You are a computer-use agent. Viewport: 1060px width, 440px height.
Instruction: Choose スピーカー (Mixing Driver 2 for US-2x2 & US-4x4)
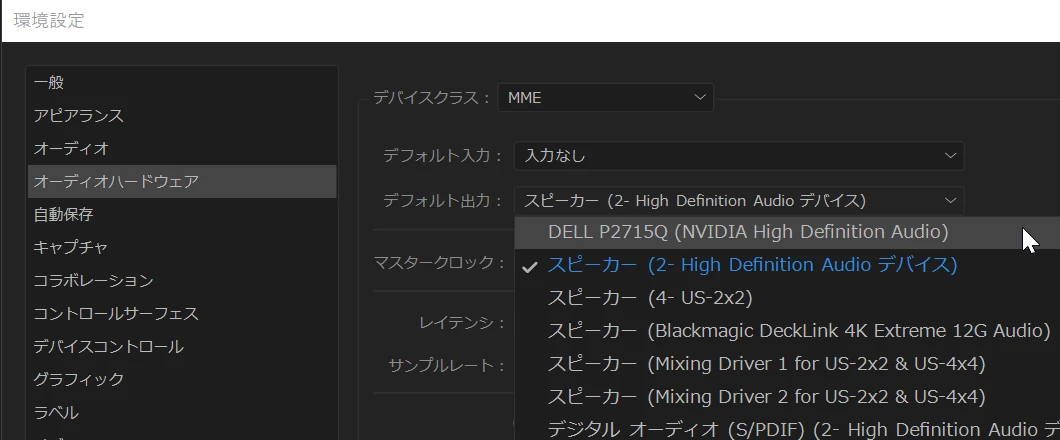tap(787, 397)
